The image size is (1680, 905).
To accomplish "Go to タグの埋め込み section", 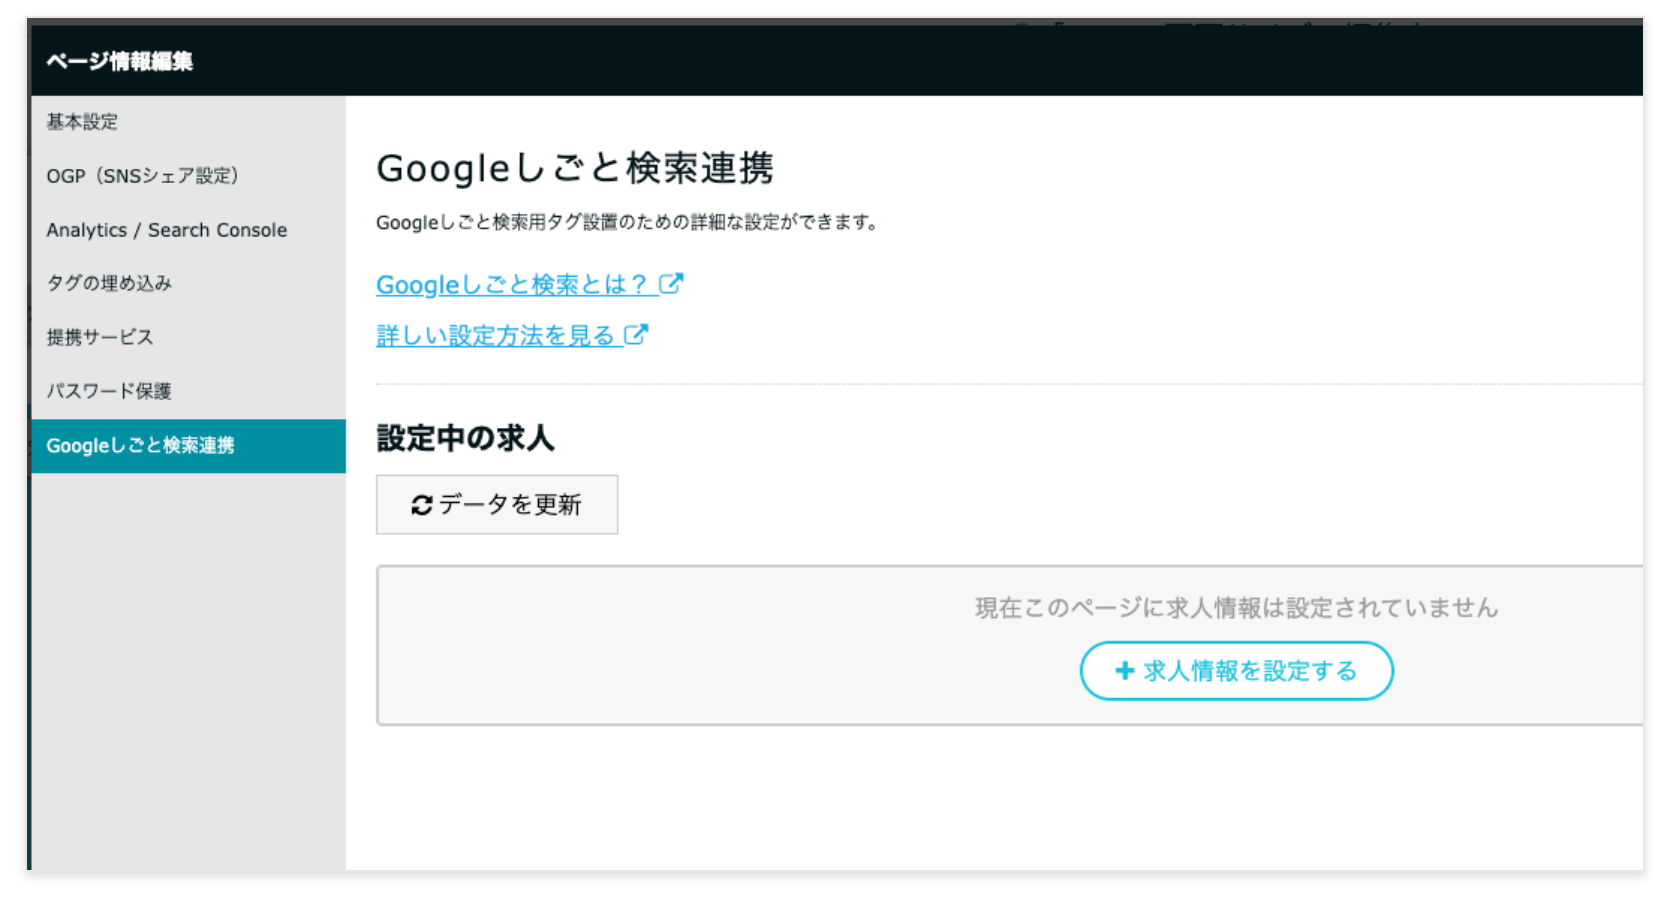I will click(188, 284).
